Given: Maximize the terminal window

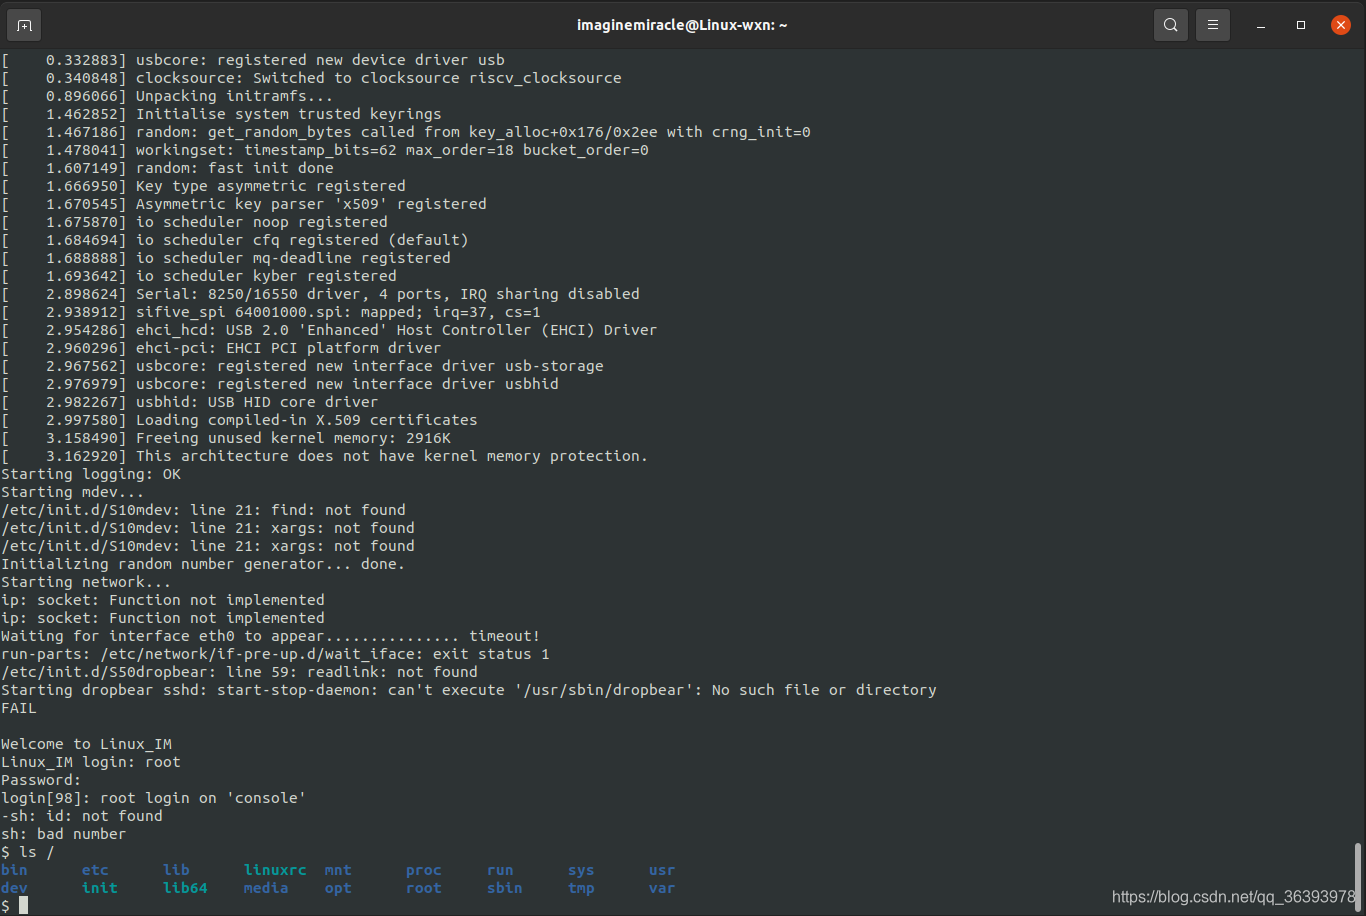Looking at the screenshot, I should click(x=1301, y=25).
